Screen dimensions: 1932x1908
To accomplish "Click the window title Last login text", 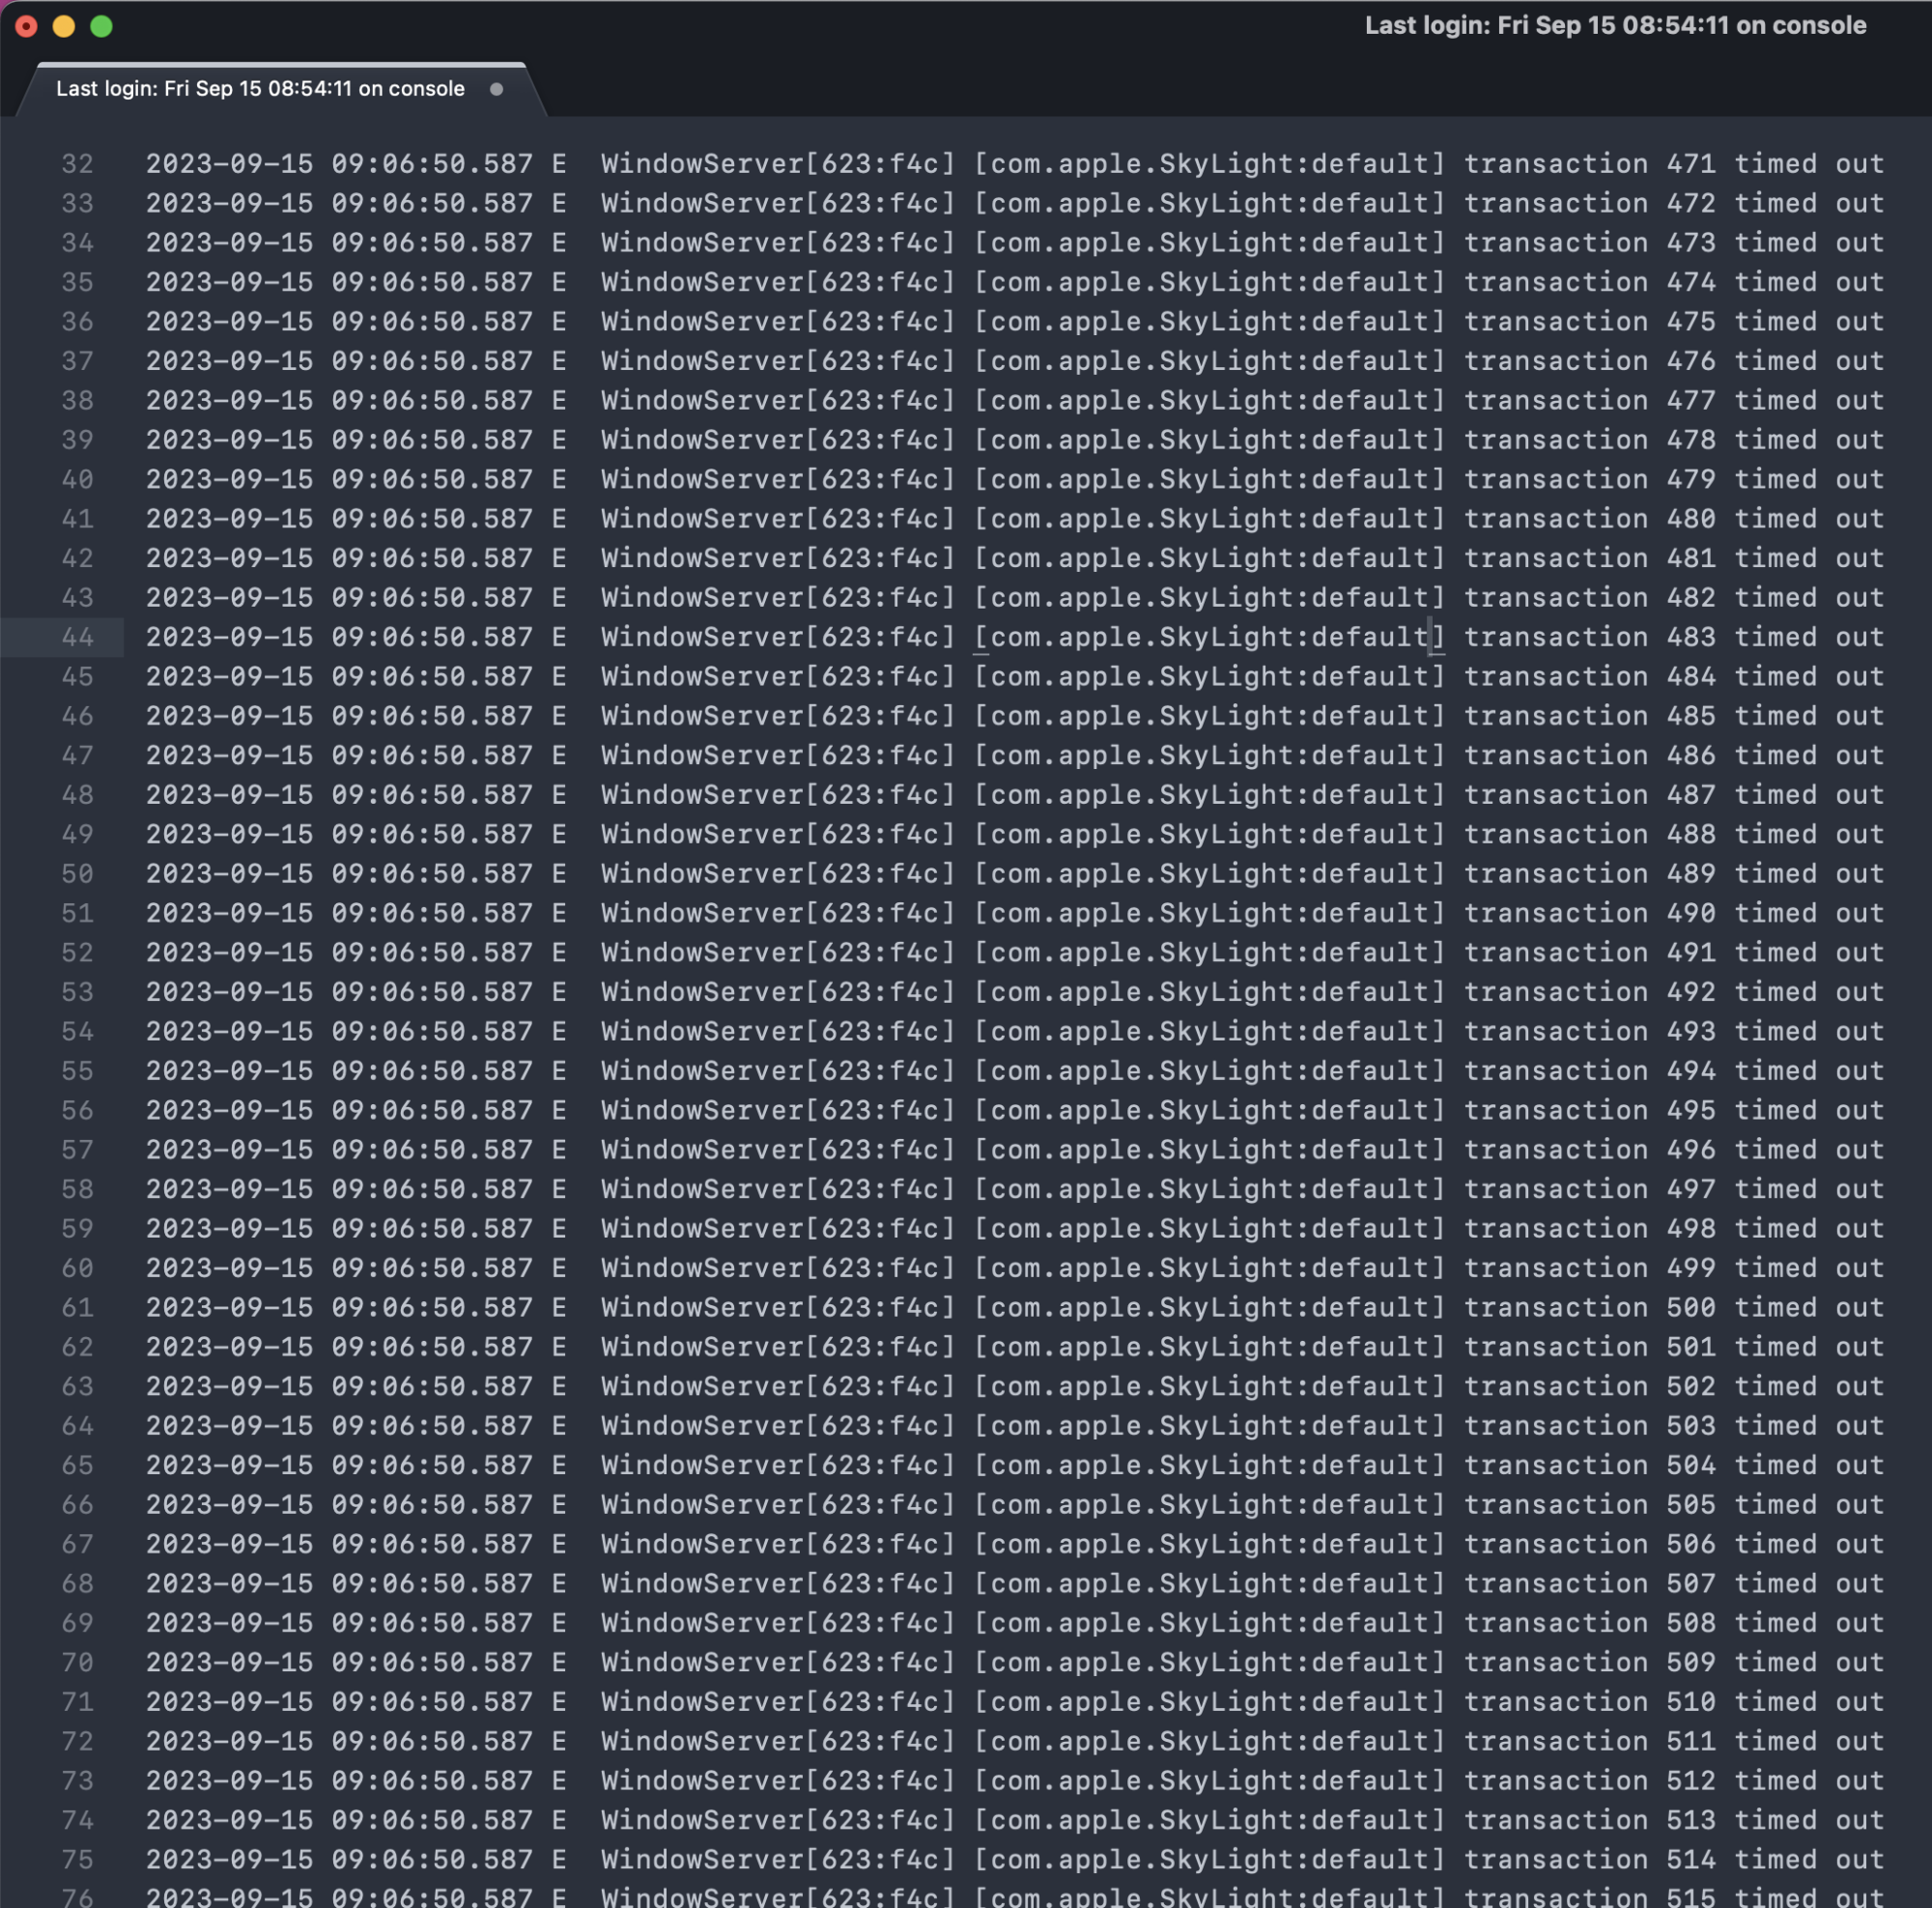I will pyautogui.click(x=1616, y=25).
